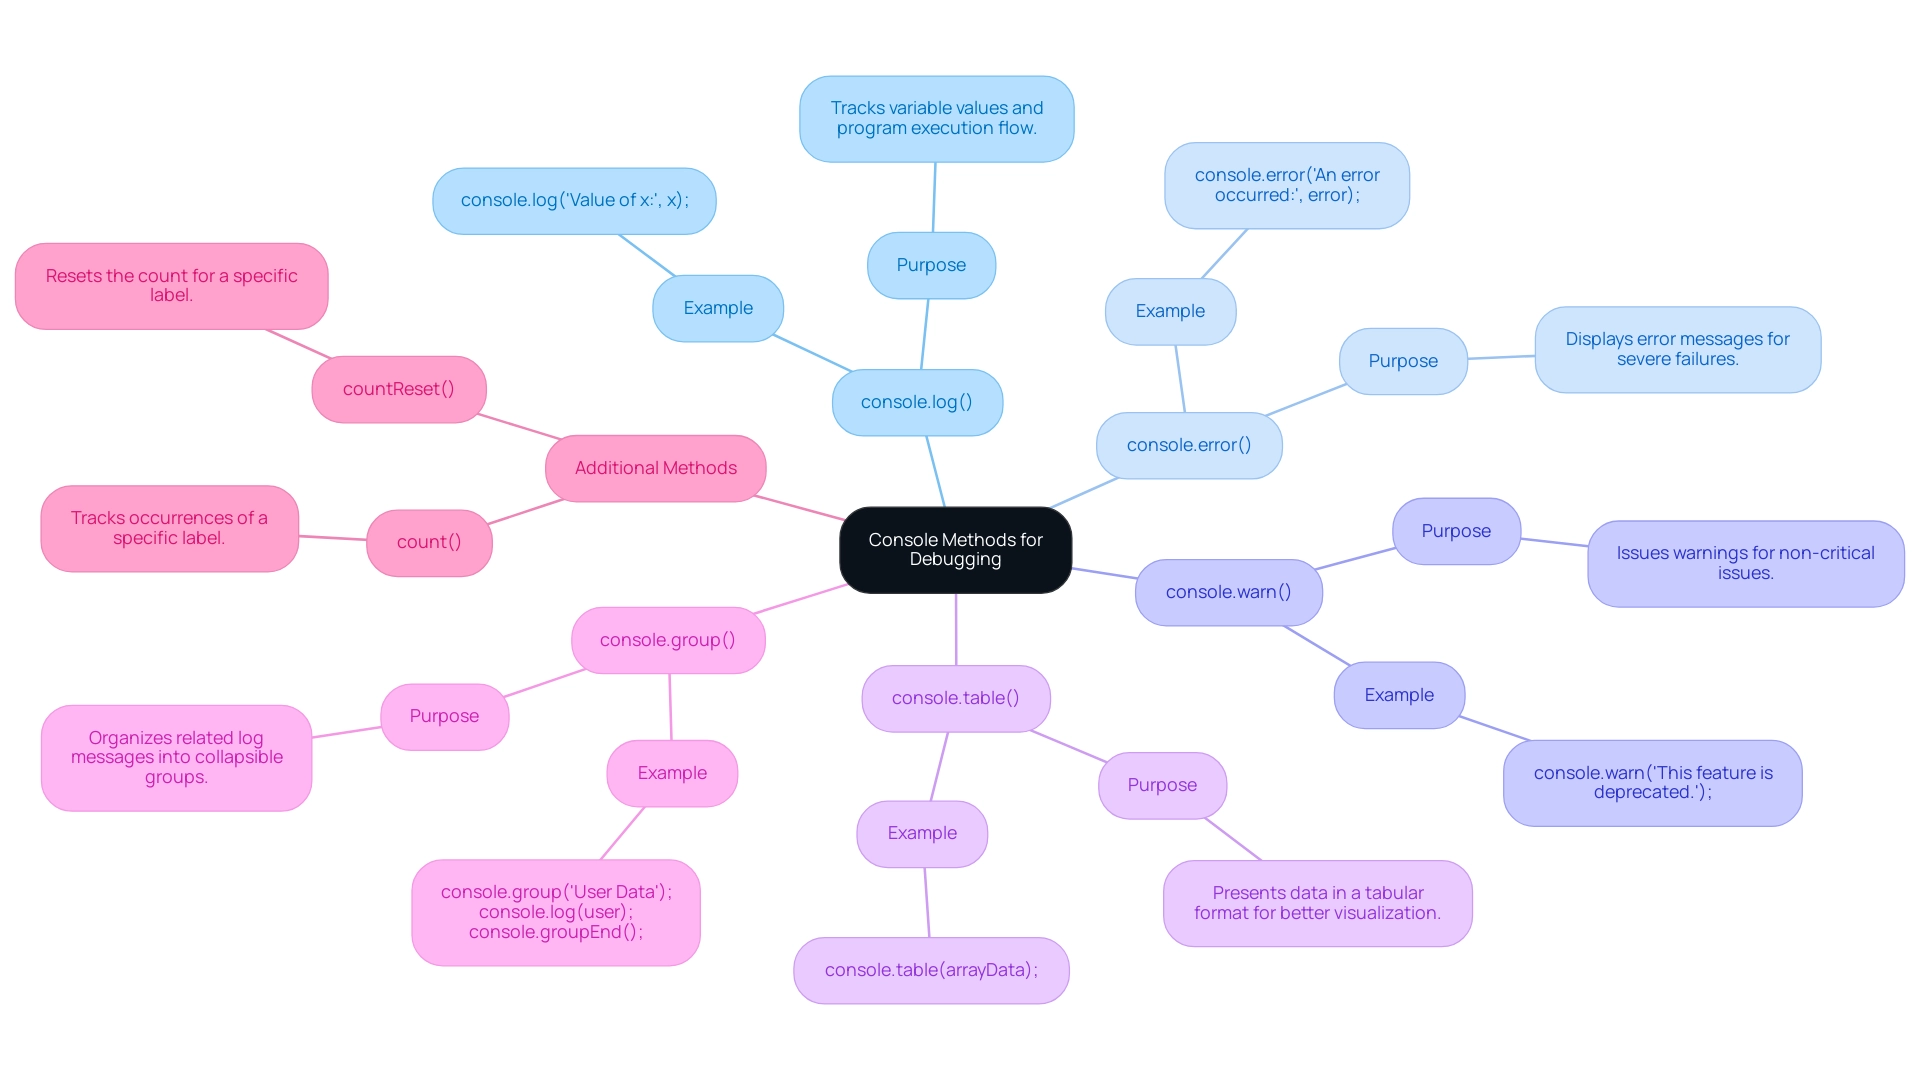Toggle display of console.error() Purpose
The height and width of the screenshot is (1083, 1920).
click(1402, 357)
